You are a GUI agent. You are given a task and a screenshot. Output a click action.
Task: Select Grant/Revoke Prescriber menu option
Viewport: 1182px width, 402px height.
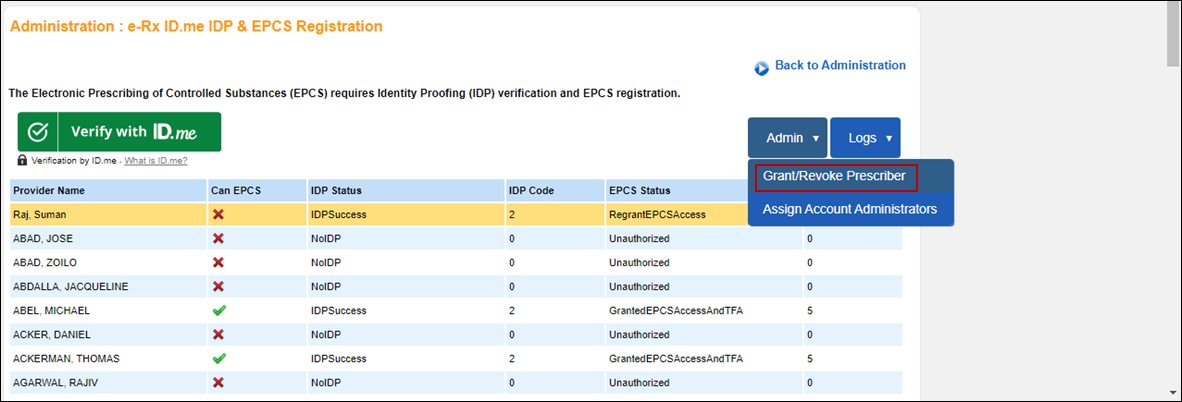835,177
